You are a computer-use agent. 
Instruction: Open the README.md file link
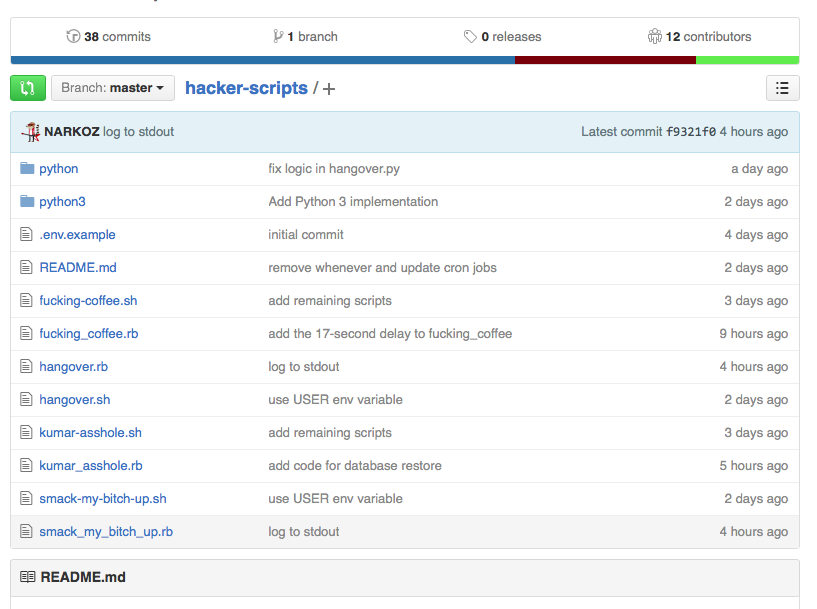78,268
